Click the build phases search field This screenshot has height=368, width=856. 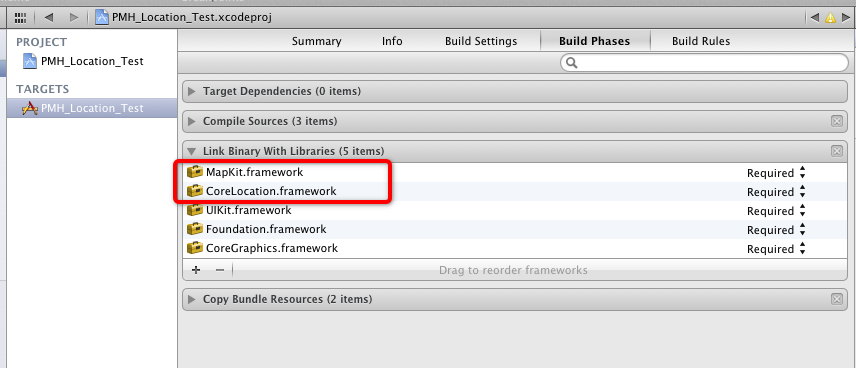click(x=704, y=63)
